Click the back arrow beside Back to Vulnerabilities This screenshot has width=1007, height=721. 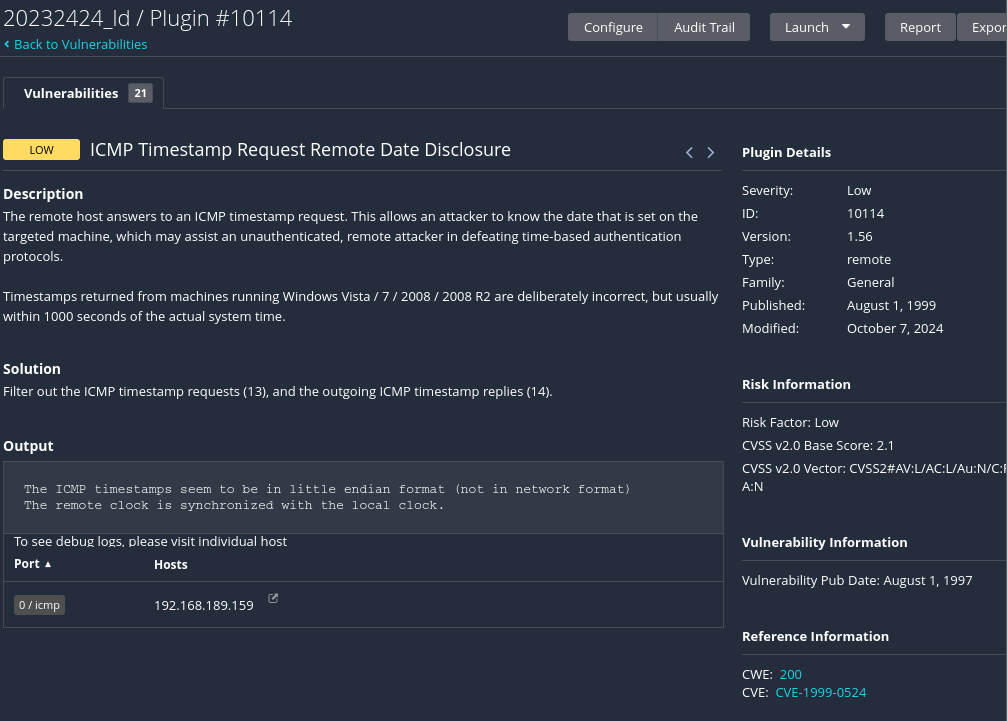click(x=7, y=45)
